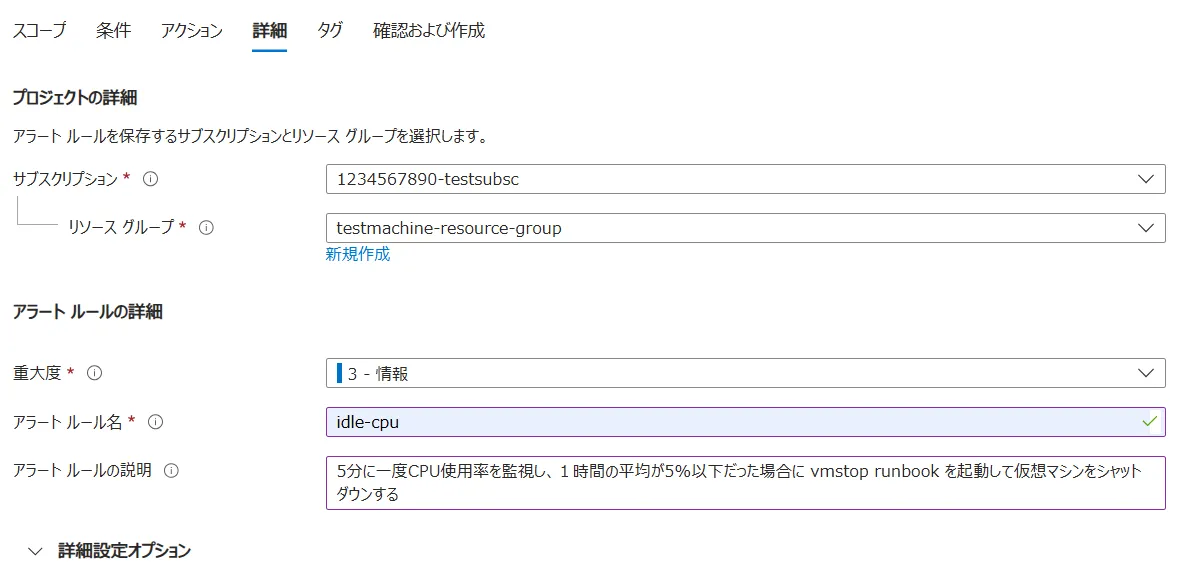
Task: Click inside the アラート ルールの説明 text box
Action: [745, 482]
